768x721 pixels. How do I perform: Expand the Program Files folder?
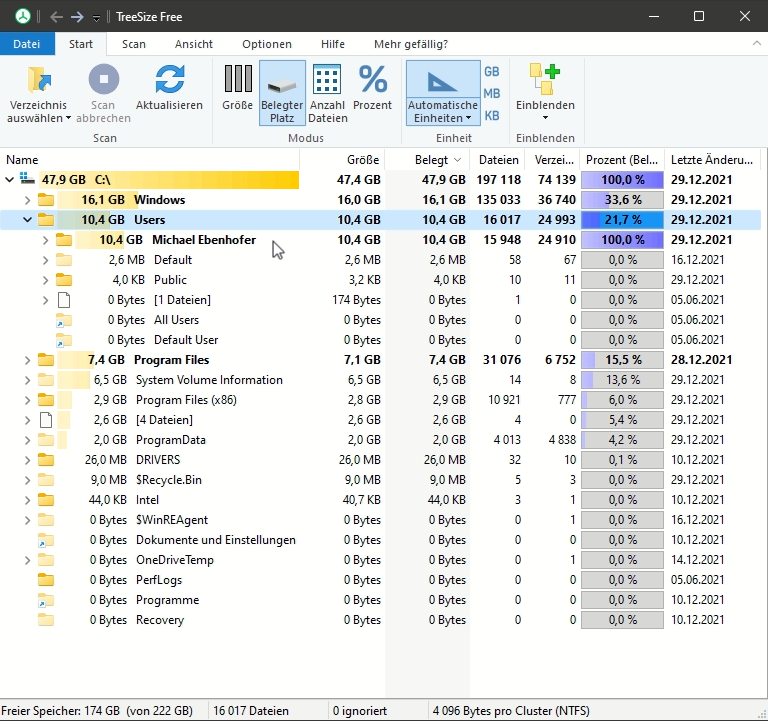pyautogui.click(x=27, y=360)
